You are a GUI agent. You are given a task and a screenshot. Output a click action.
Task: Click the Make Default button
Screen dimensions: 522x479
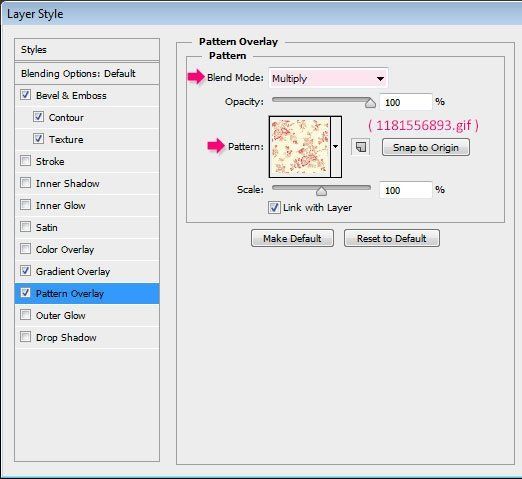pos(292,238)
